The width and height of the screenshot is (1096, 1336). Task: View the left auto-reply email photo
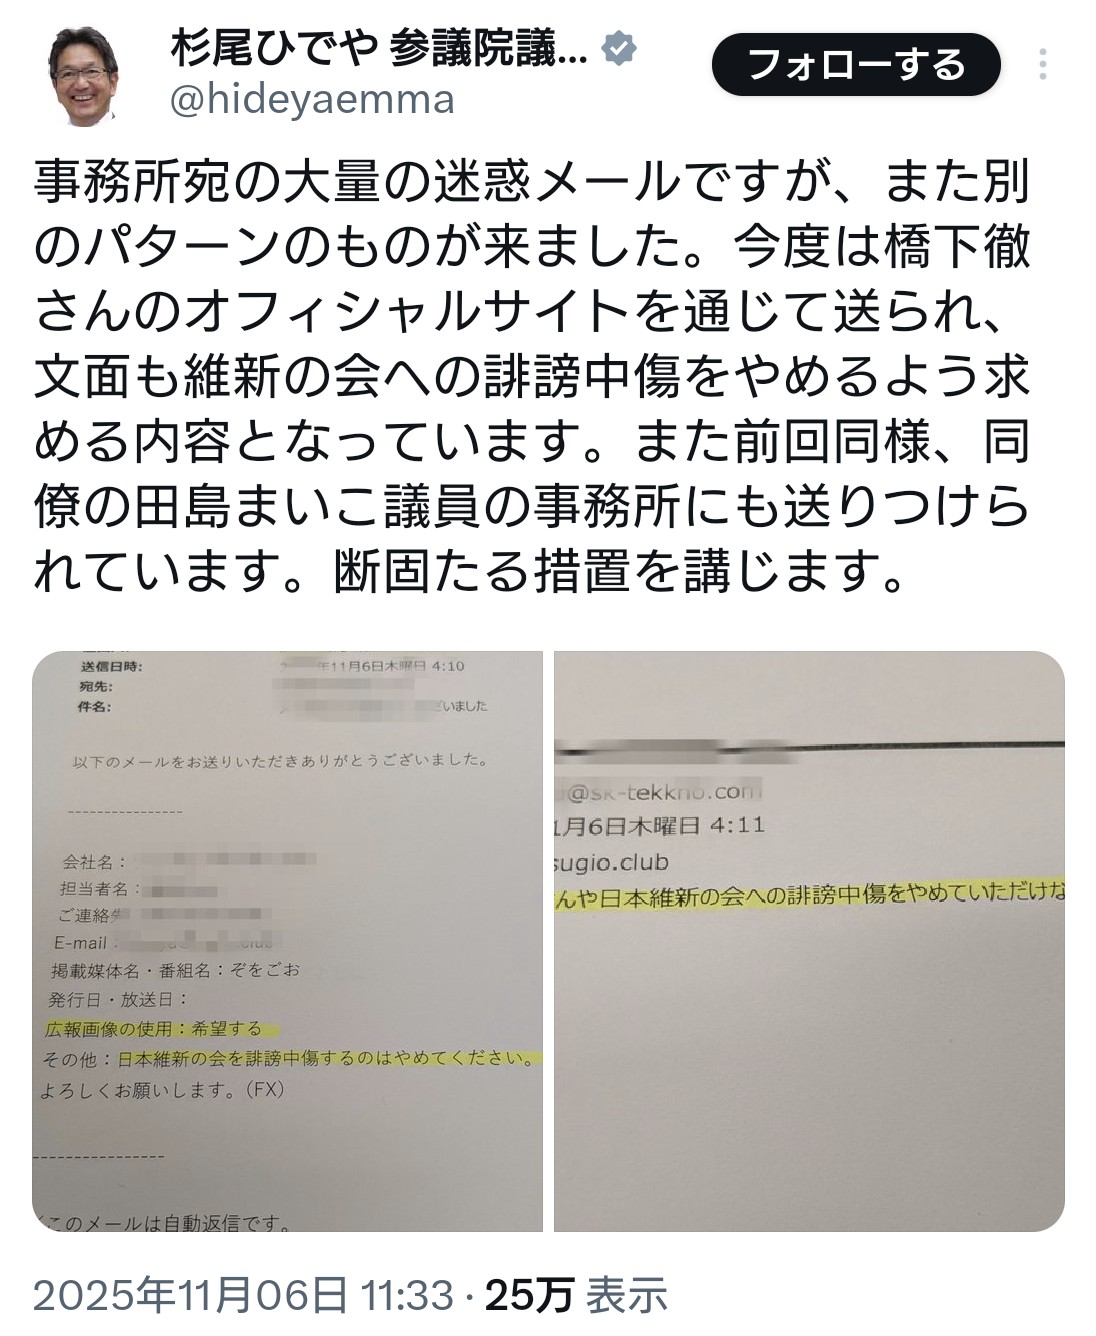point(287,941)
